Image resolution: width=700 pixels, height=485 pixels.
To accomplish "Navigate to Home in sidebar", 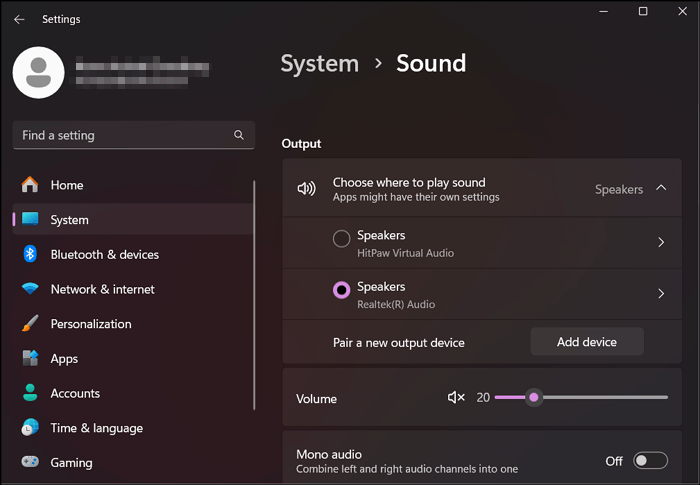I will tap(67, 185).
